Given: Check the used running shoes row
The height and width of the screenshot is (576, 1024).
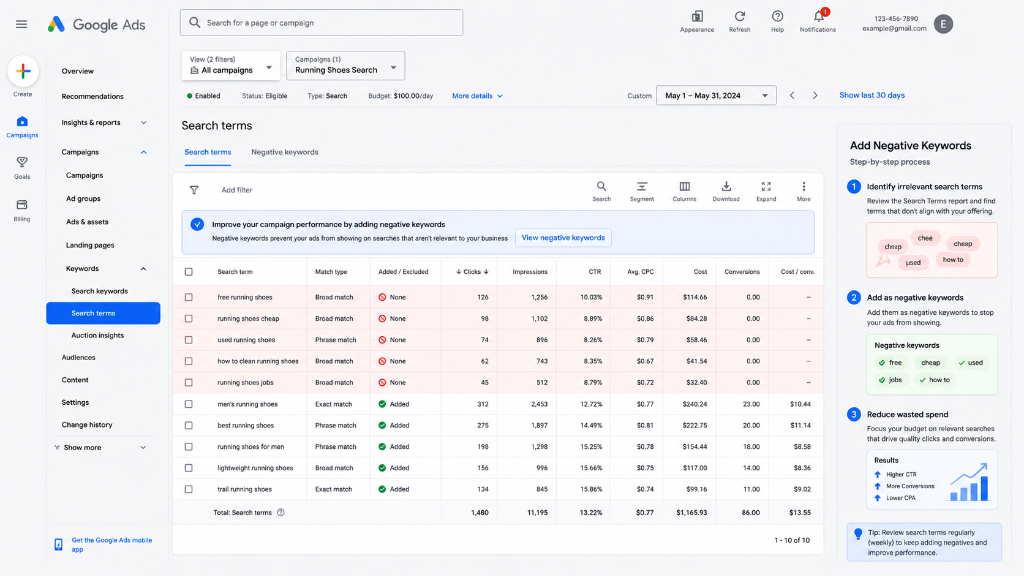Looking at the screenshot, I should tap(189, 340).
